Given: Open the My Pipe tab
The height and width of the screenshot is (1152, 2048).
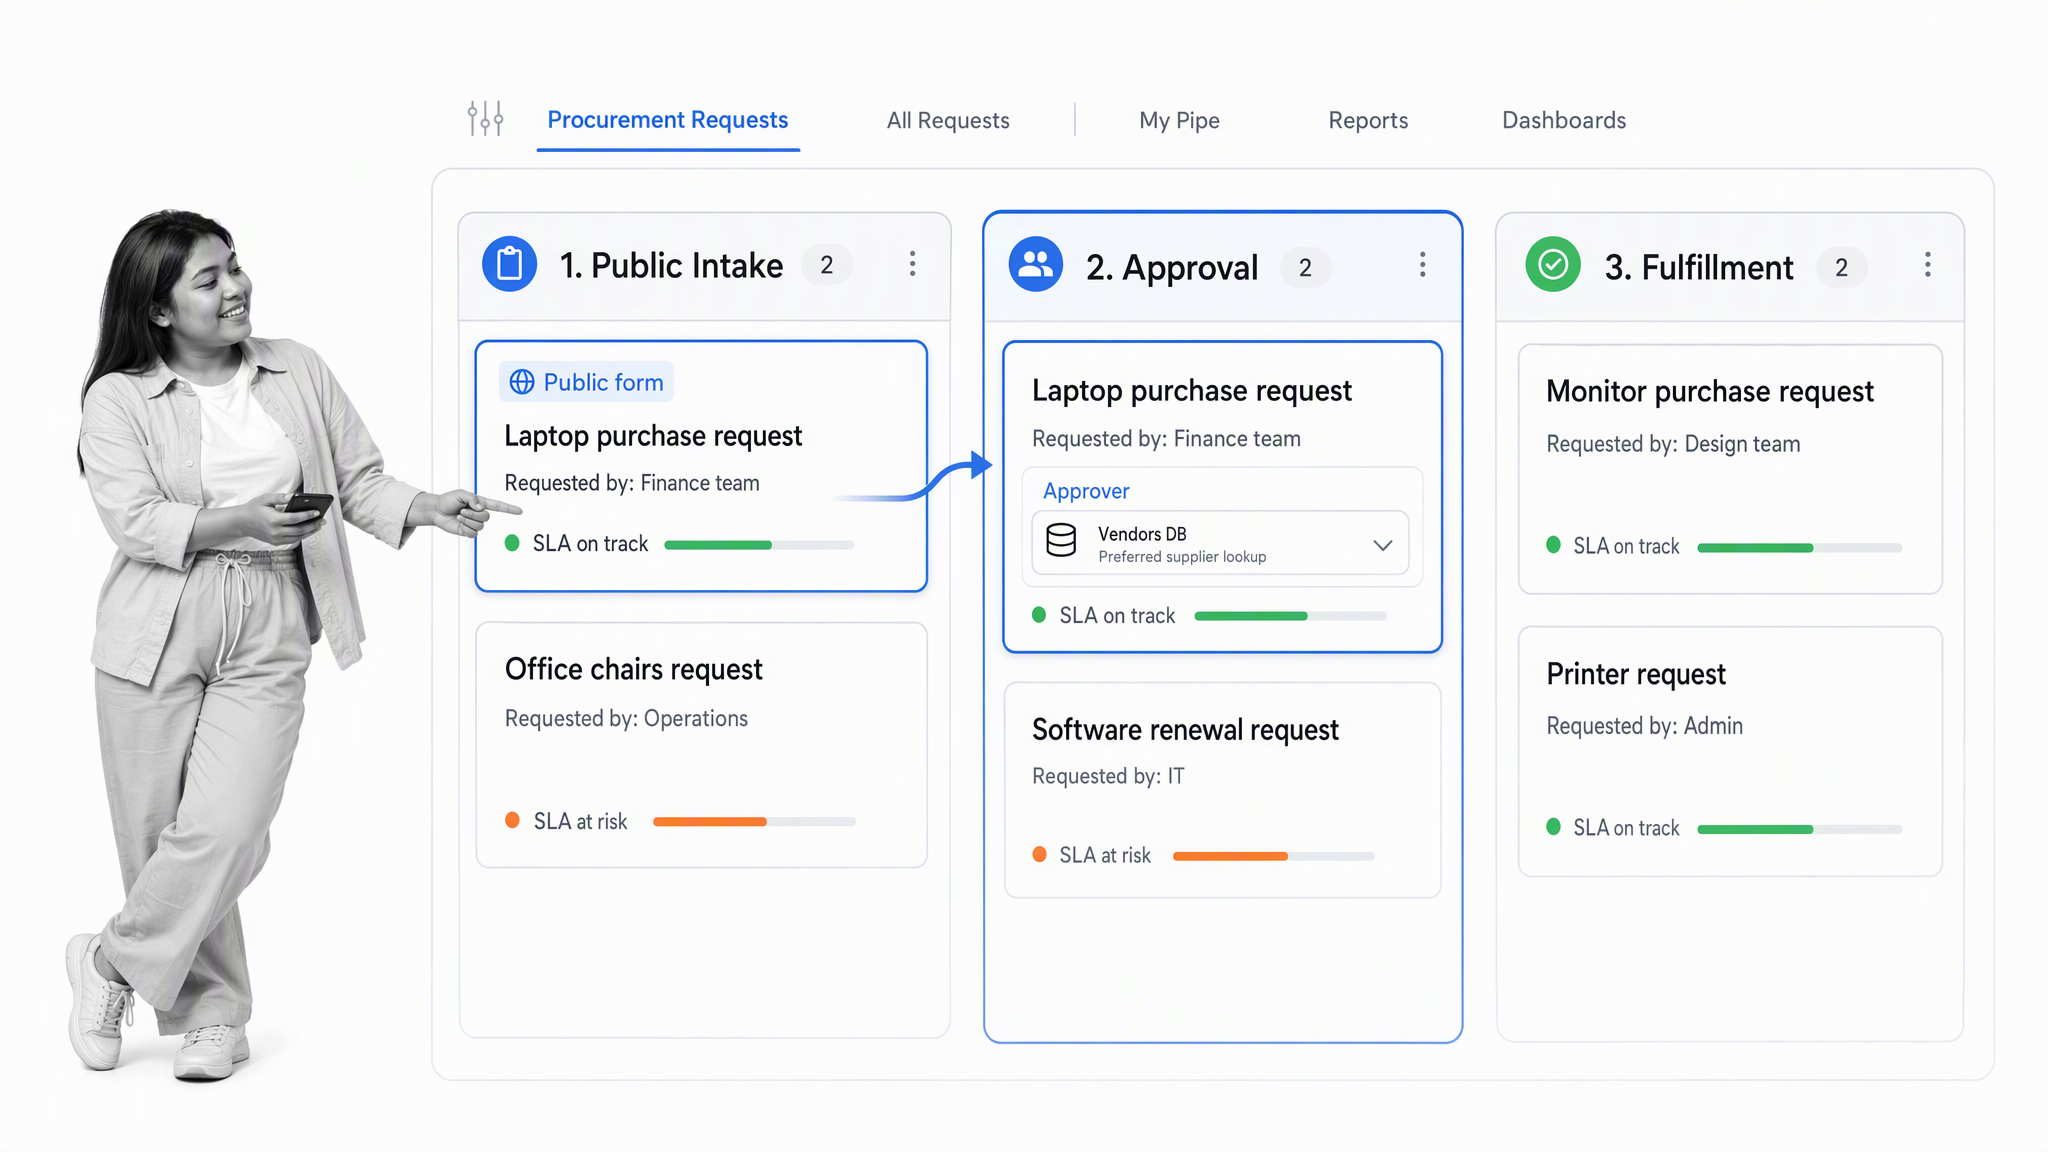Looking at the screenshot, I should click(x=1179, y=121).
